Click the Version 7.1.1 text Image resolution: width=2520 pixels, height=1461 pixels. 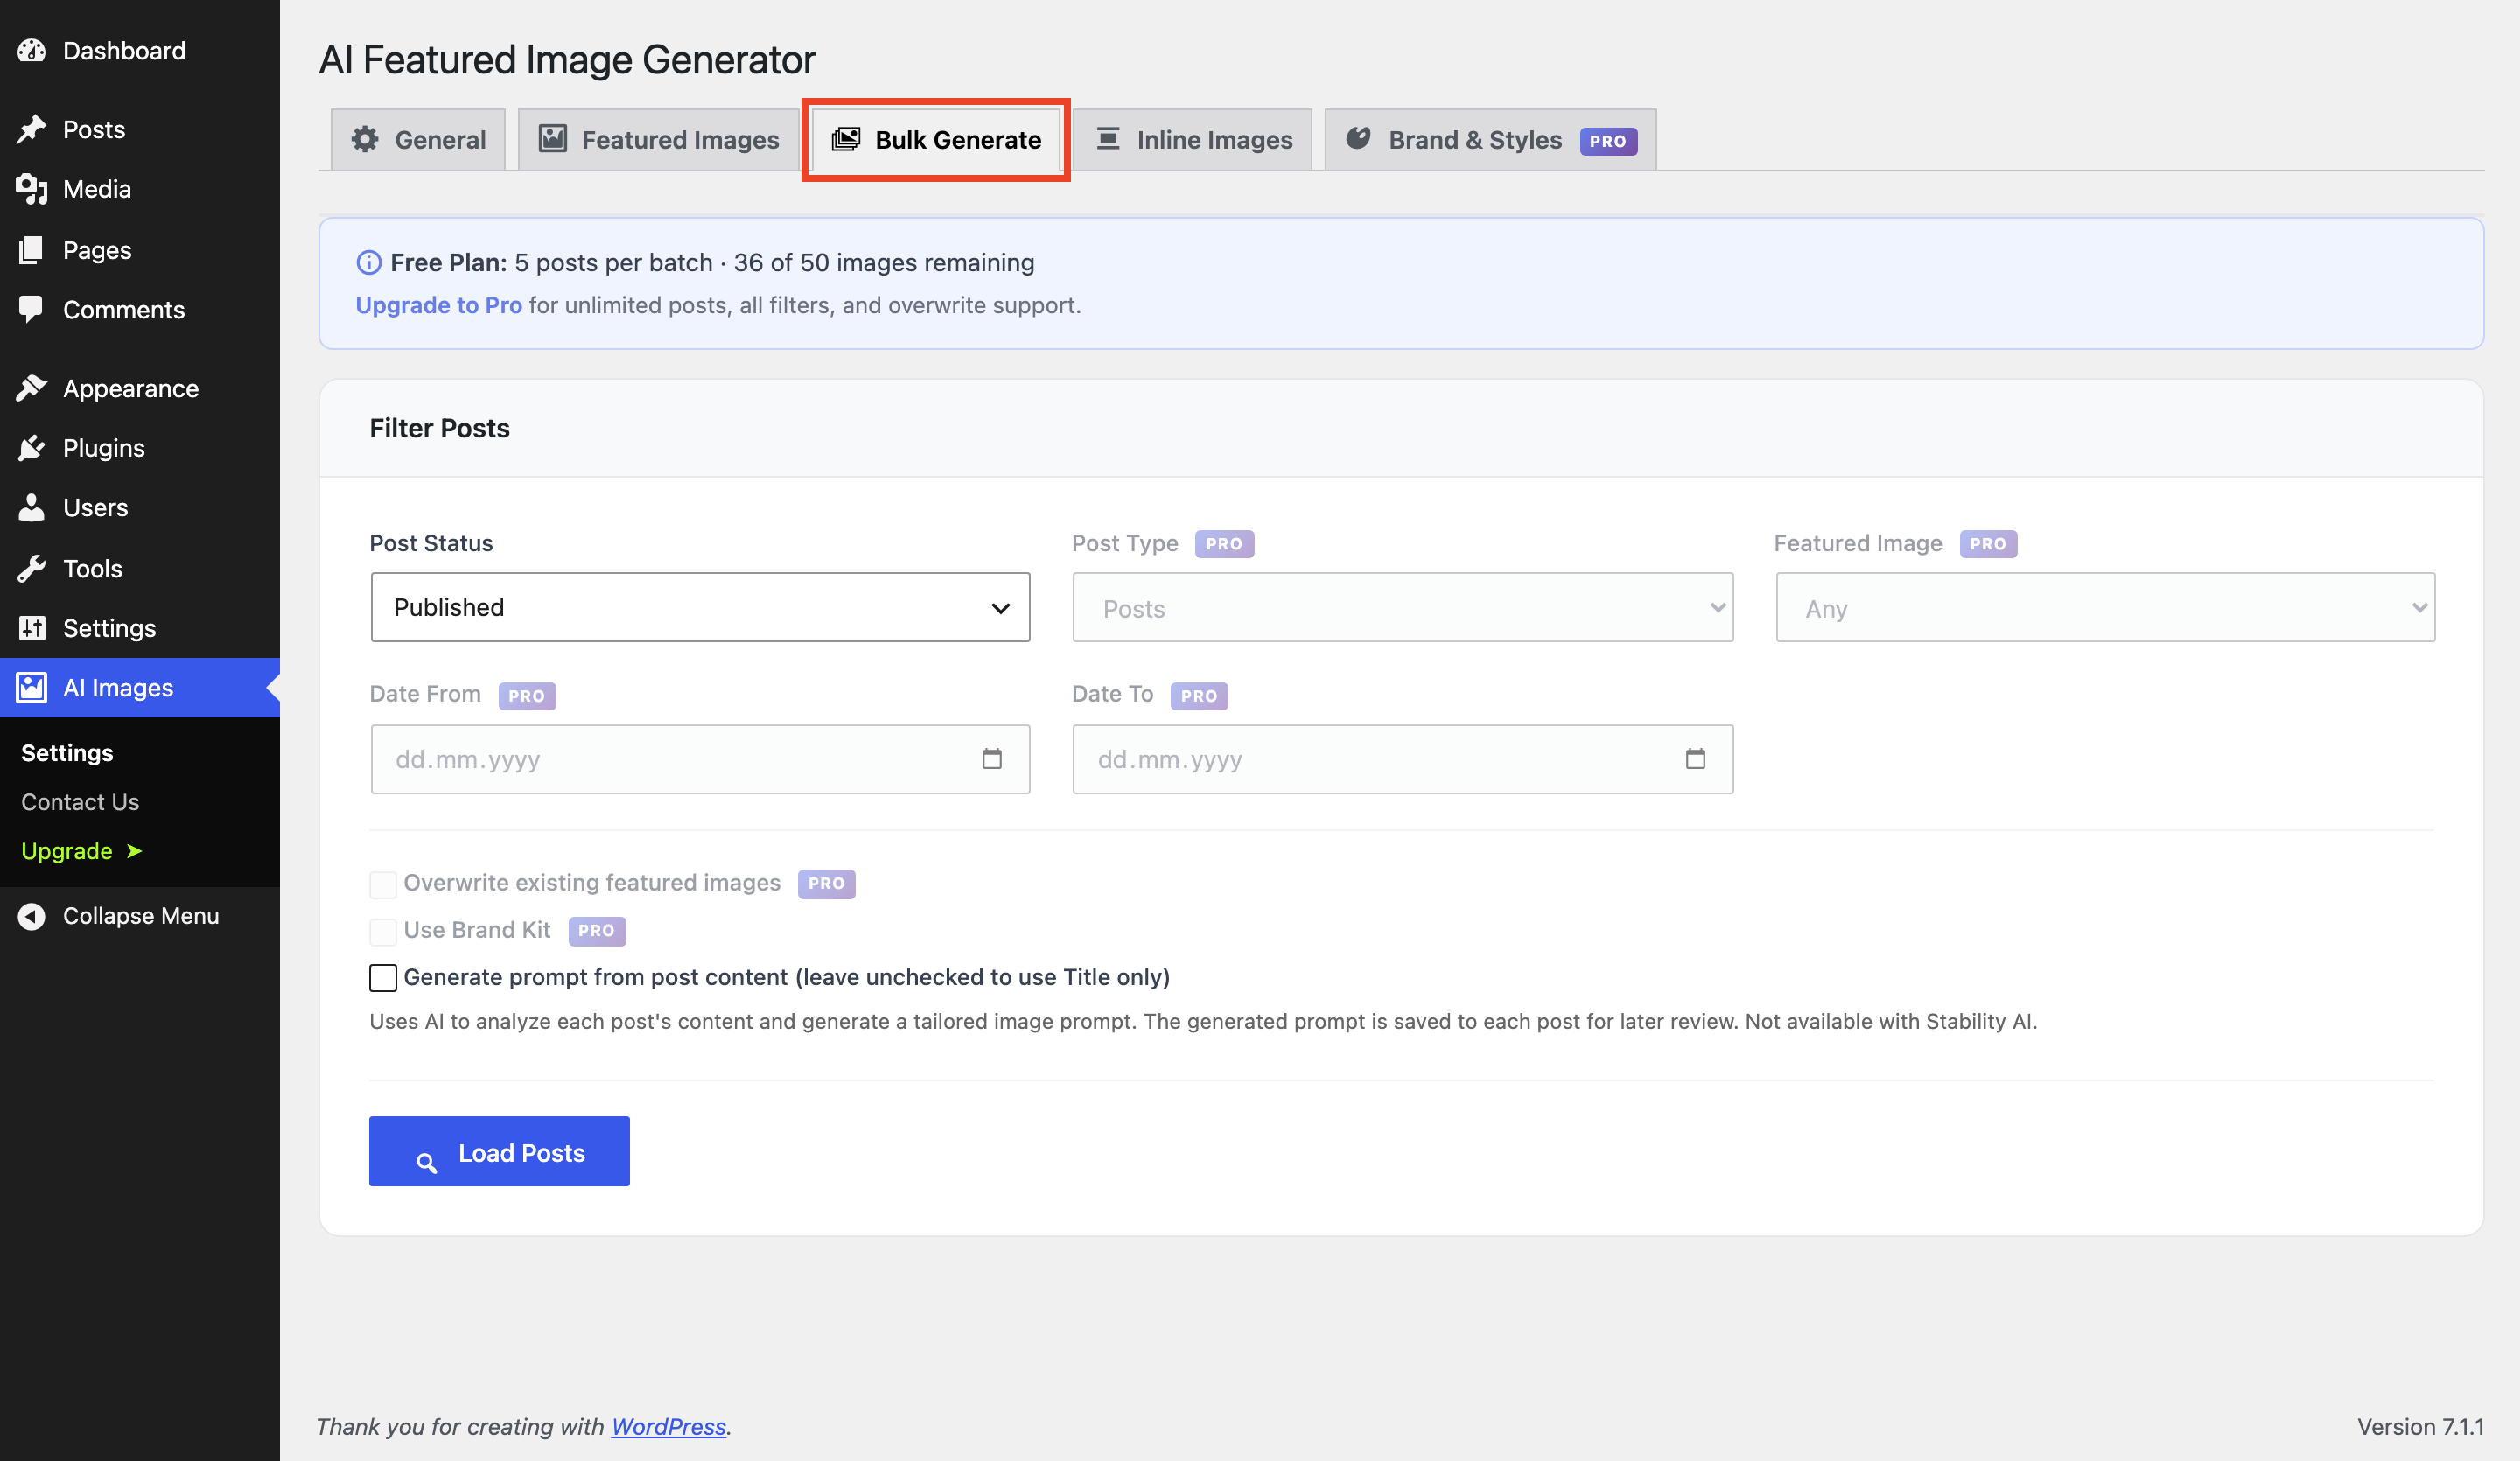2420,1426
